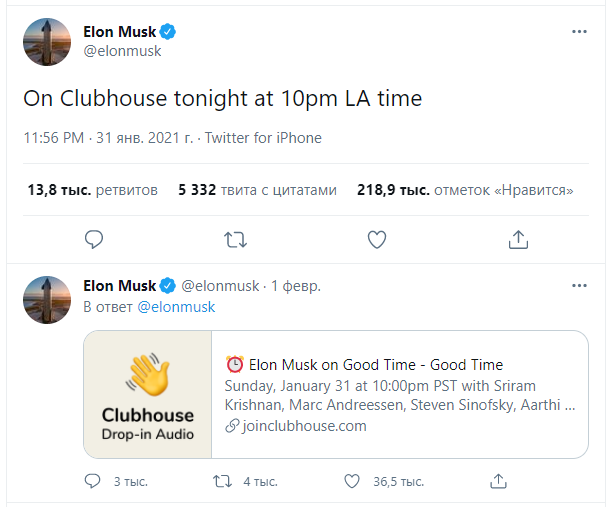This screenshot has height=507, width=616.
Task: Retweet the main Clubhouse tweet
Action: click(x=235, y=240)
